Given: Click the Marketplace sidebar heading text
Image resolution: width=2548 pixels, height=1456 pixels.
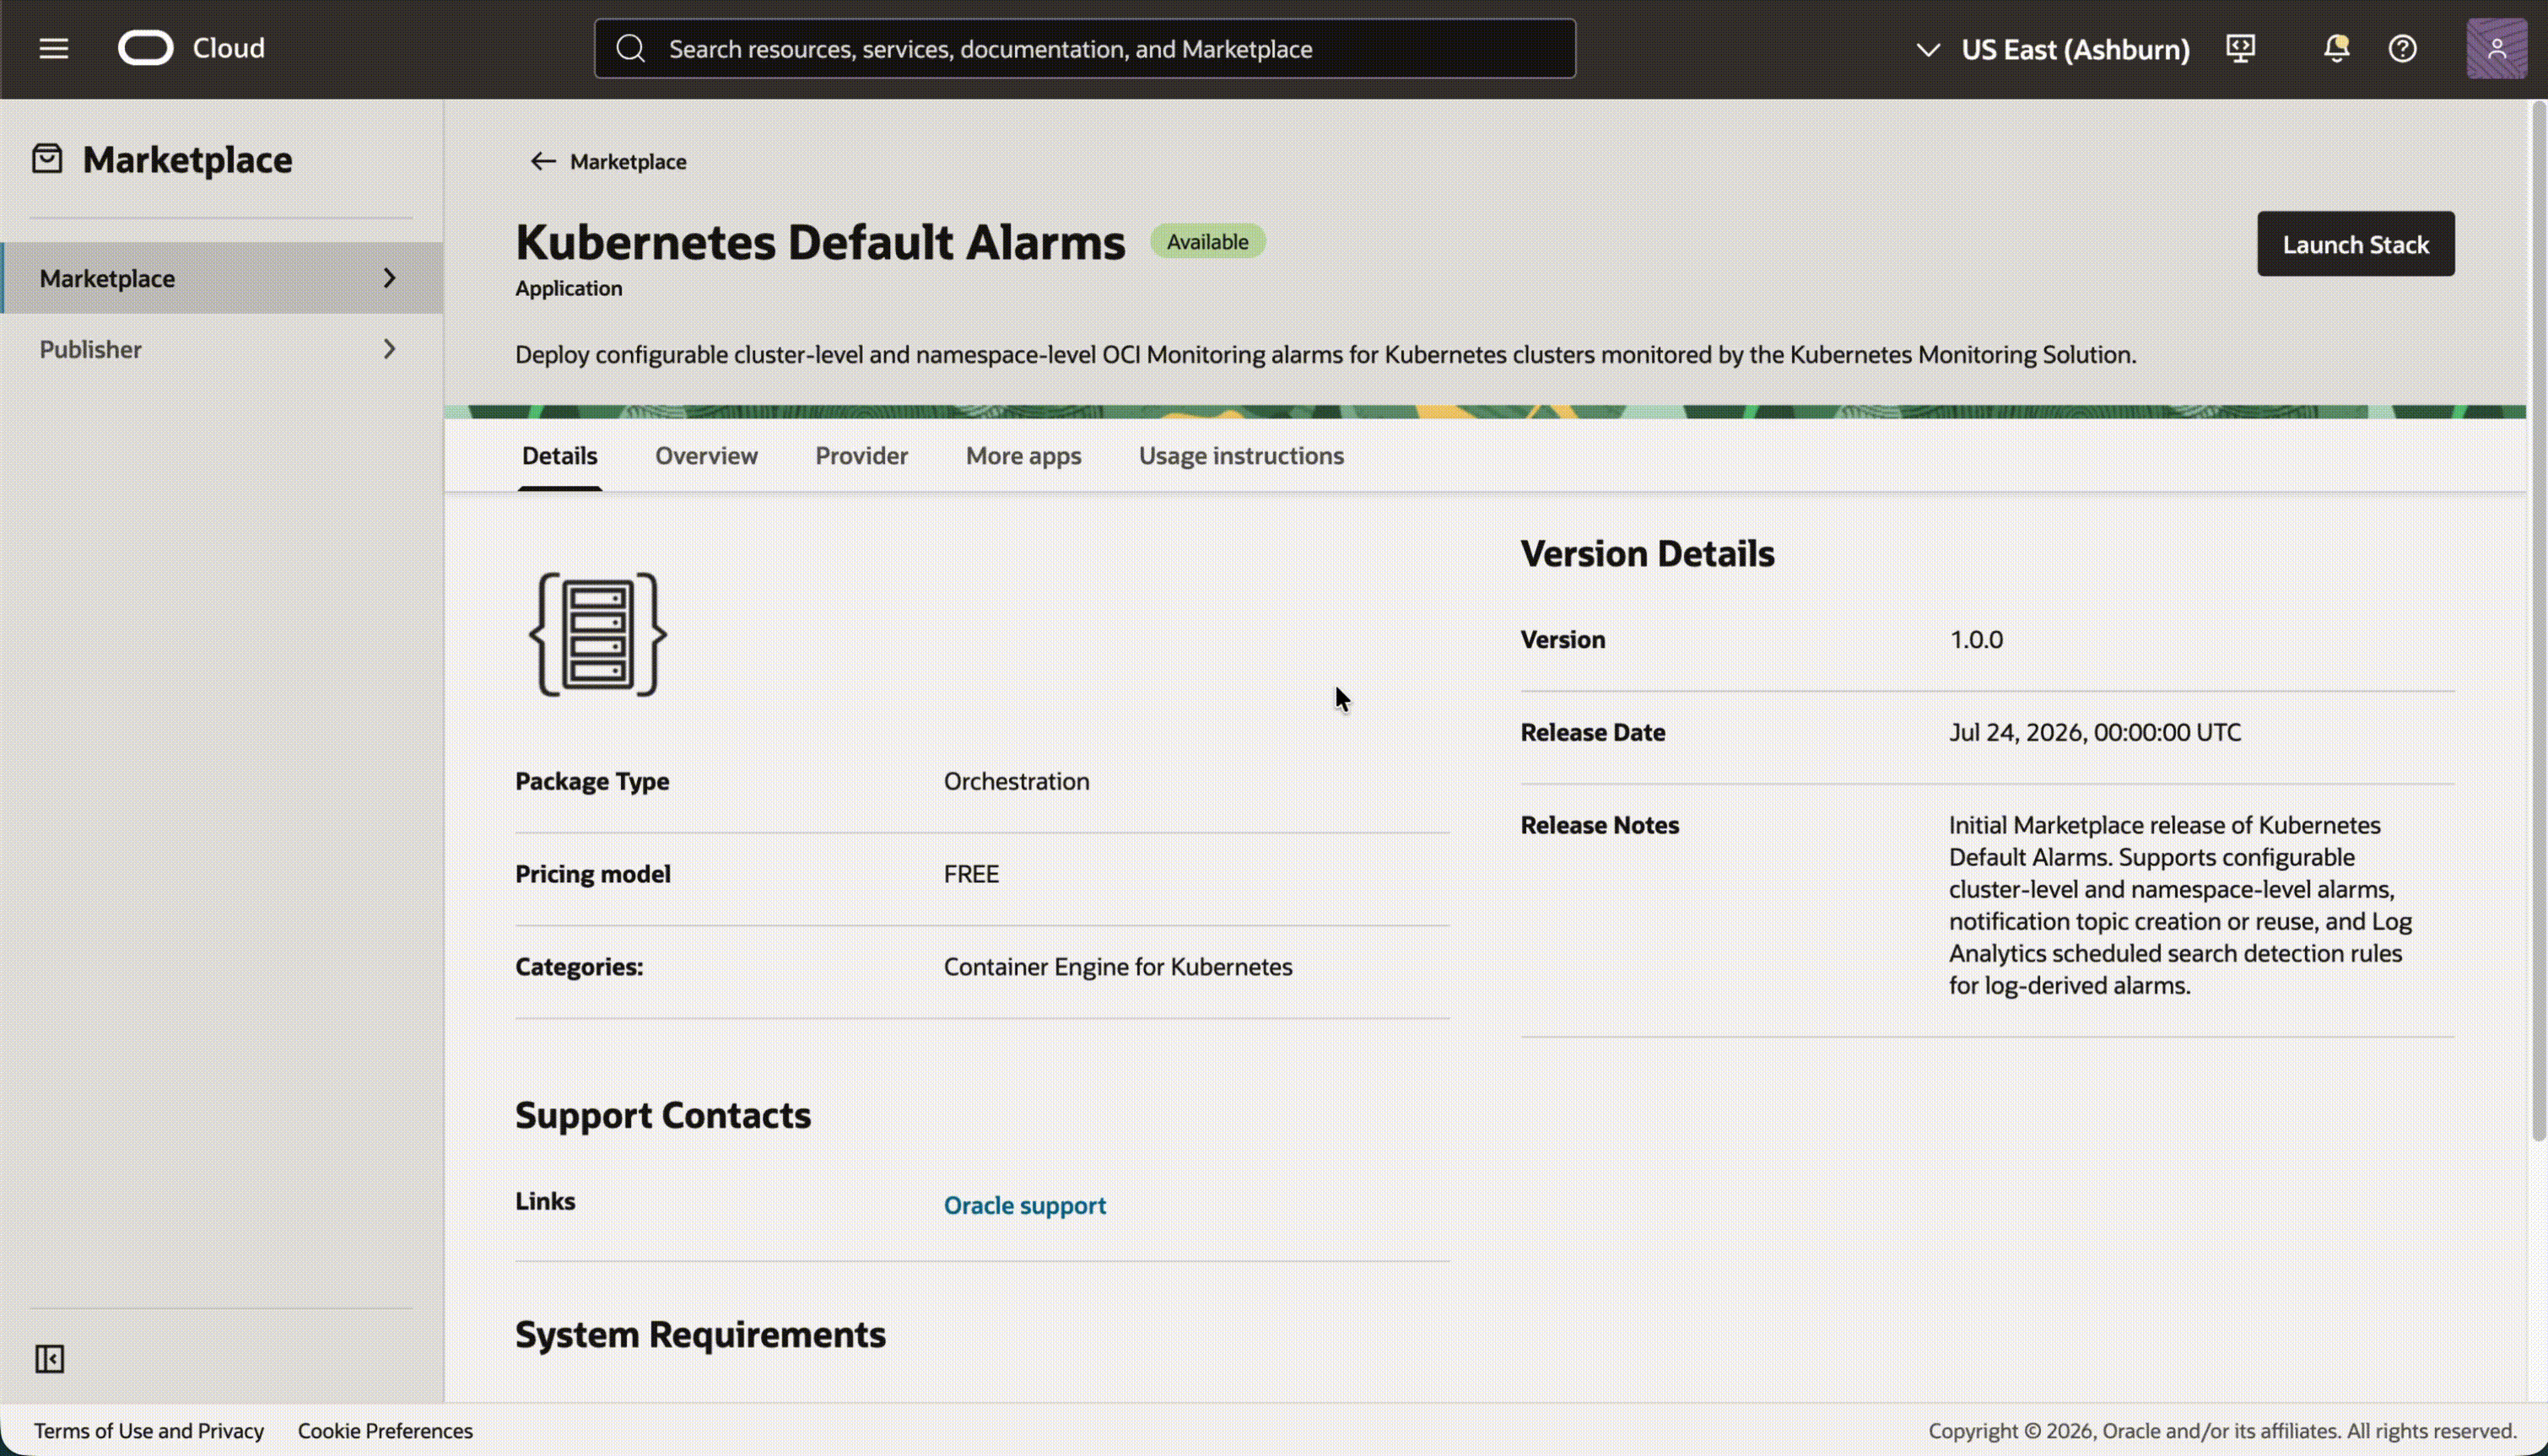Looking at the screenshot, I should coord(187,160).
